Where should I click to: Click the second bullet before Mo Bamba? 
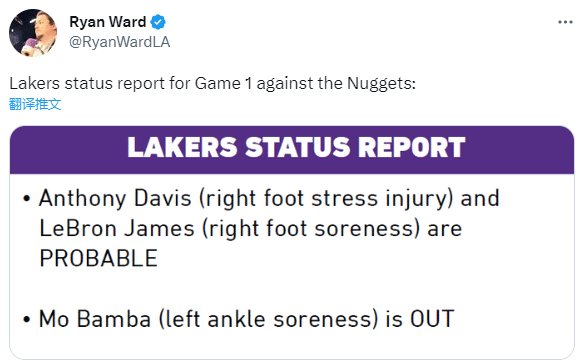coord(26,320)
